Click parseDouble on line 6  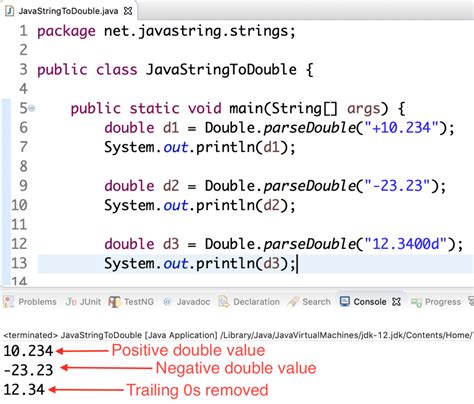(310, 128)
